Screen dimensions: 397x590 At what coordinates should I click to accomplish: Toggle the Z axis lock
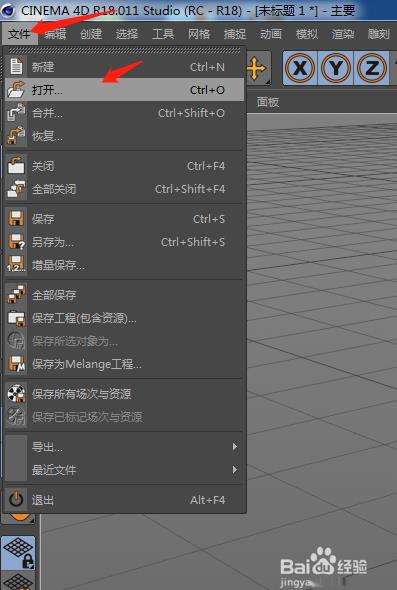click(x=371, y=68)
